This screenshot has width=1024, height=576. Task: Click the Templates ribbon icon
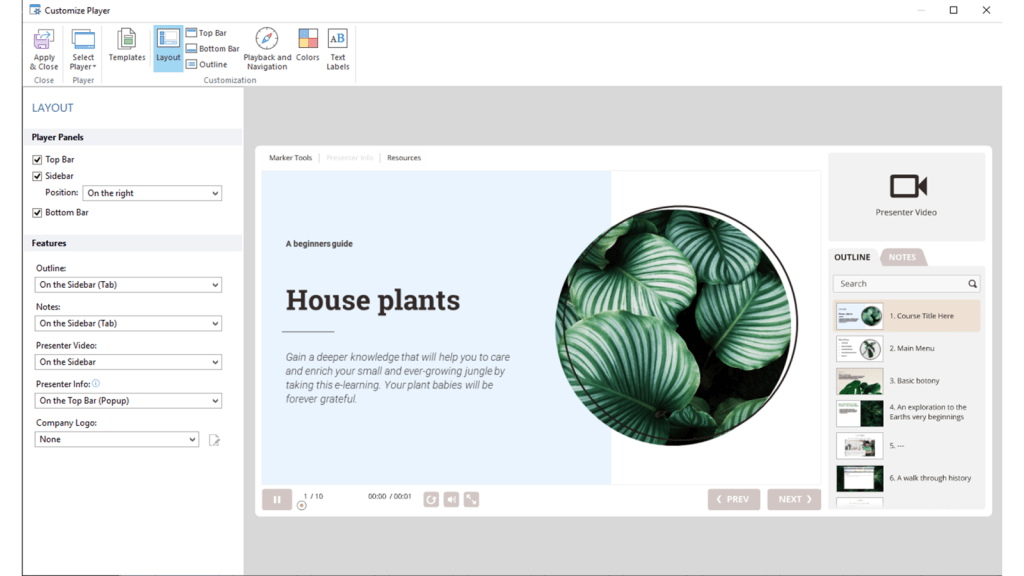(x=126, y=45)
